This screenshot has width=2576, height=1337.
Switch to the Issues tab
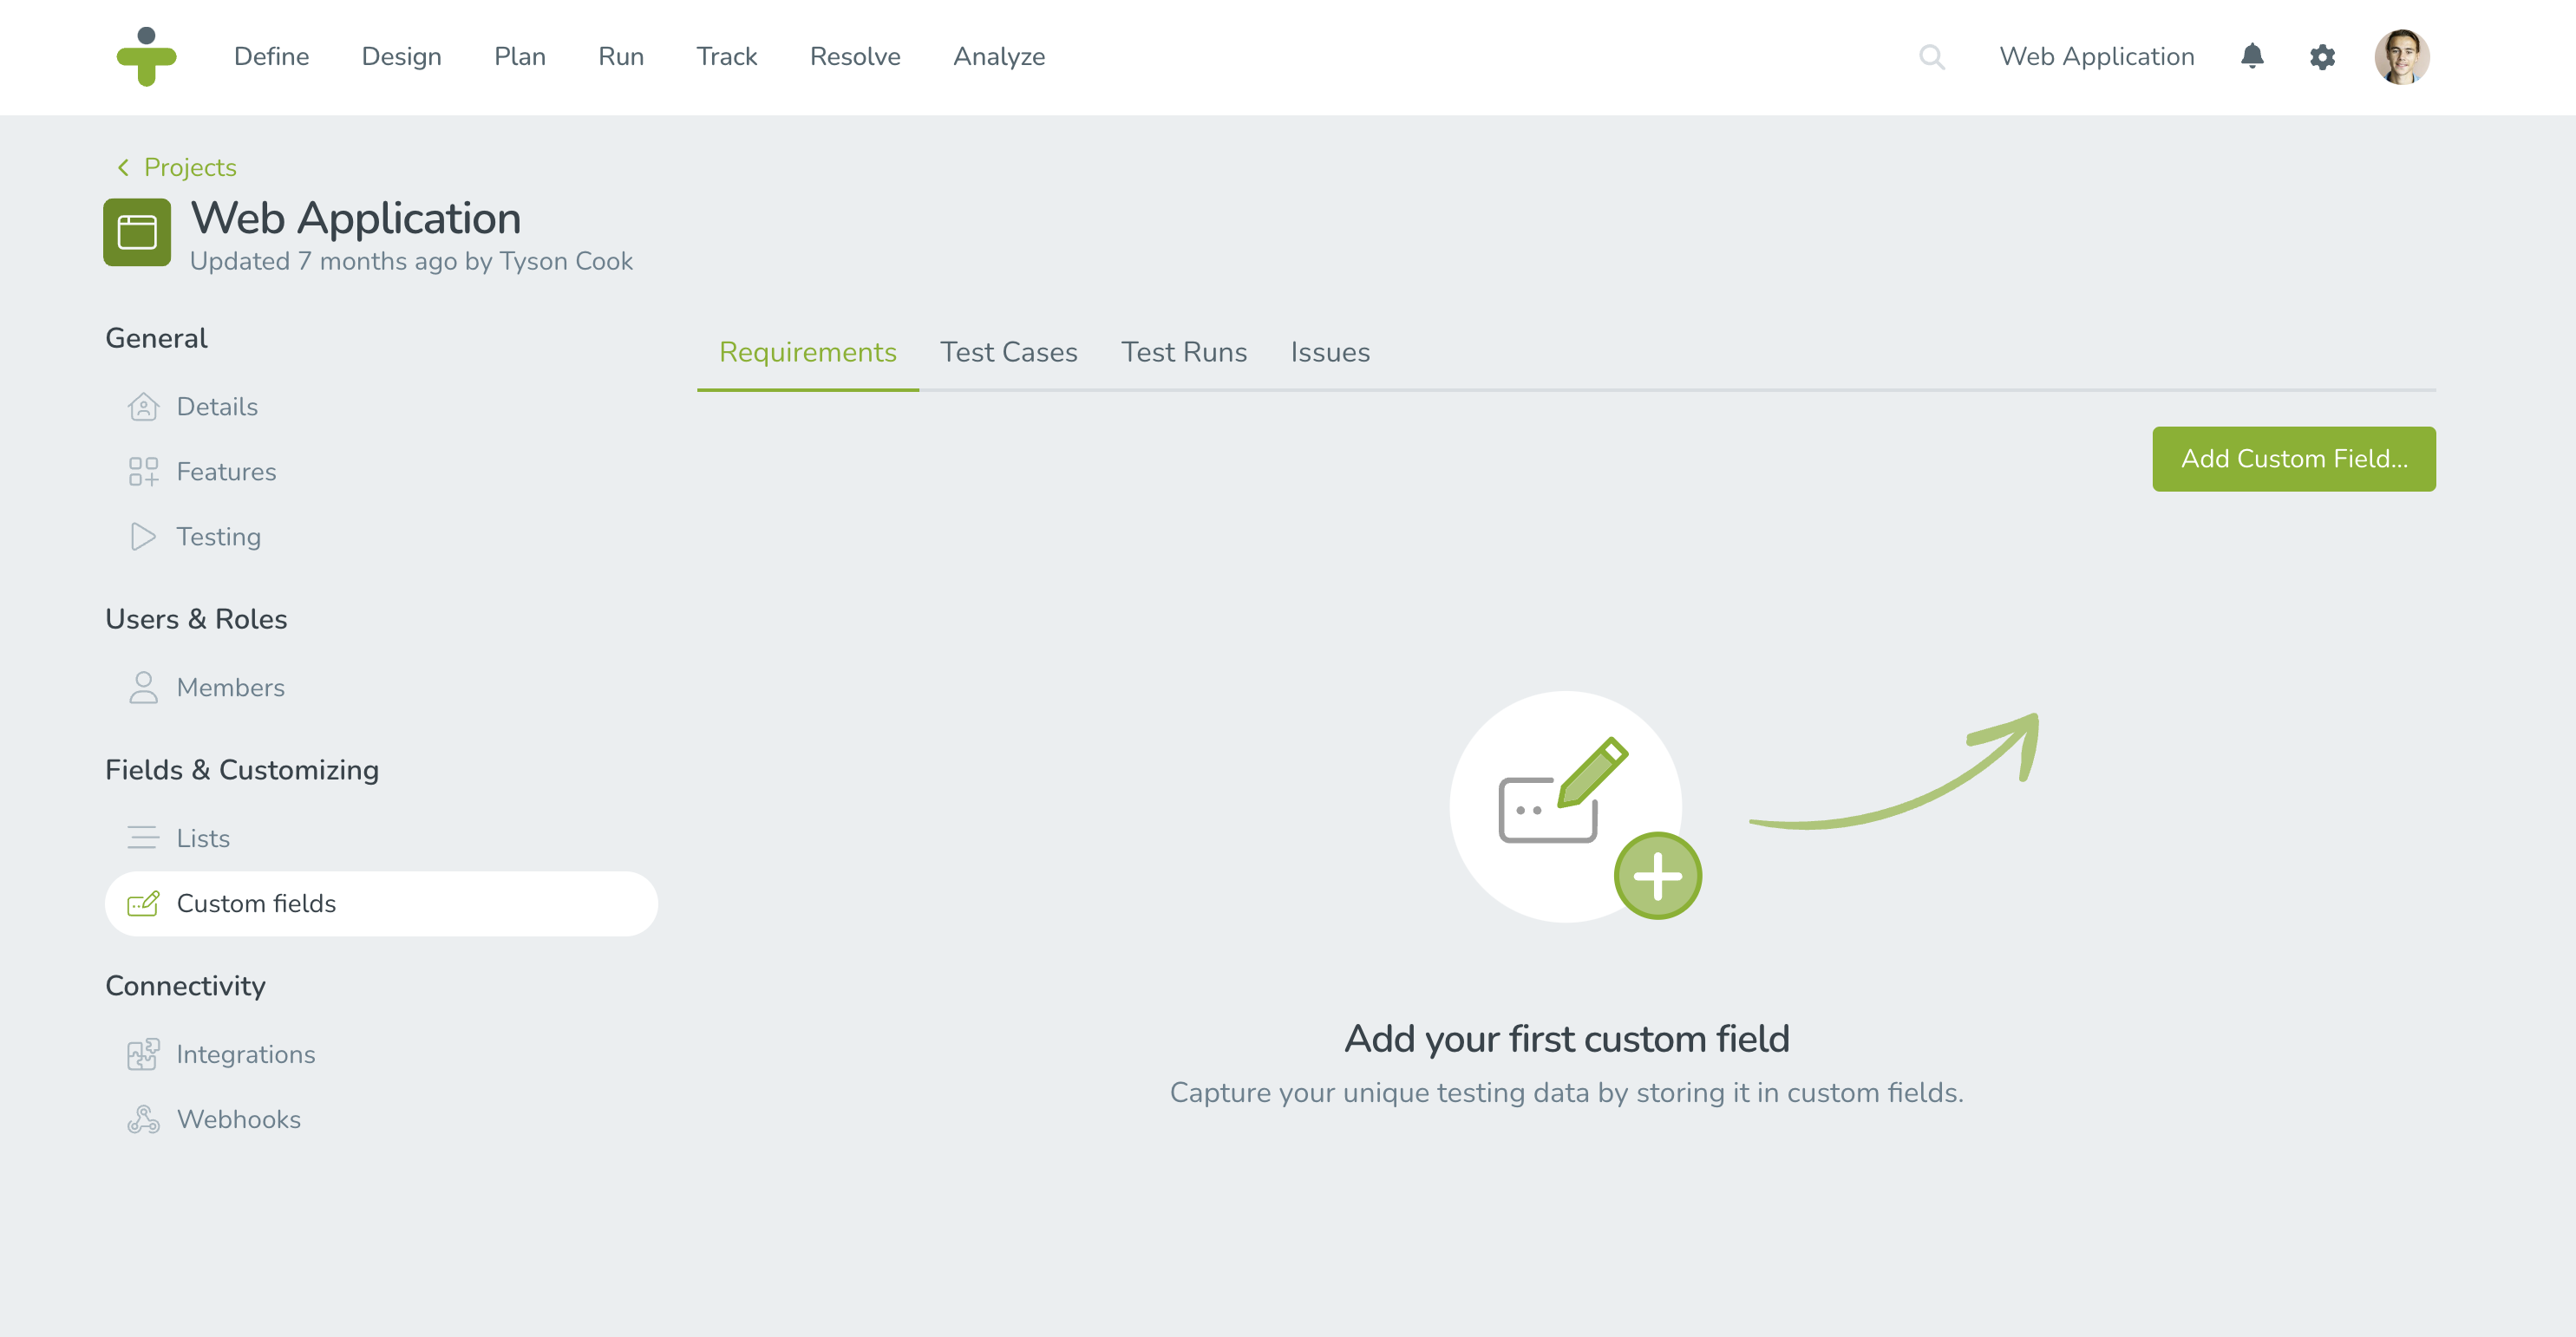click(x=1329, y=352)
